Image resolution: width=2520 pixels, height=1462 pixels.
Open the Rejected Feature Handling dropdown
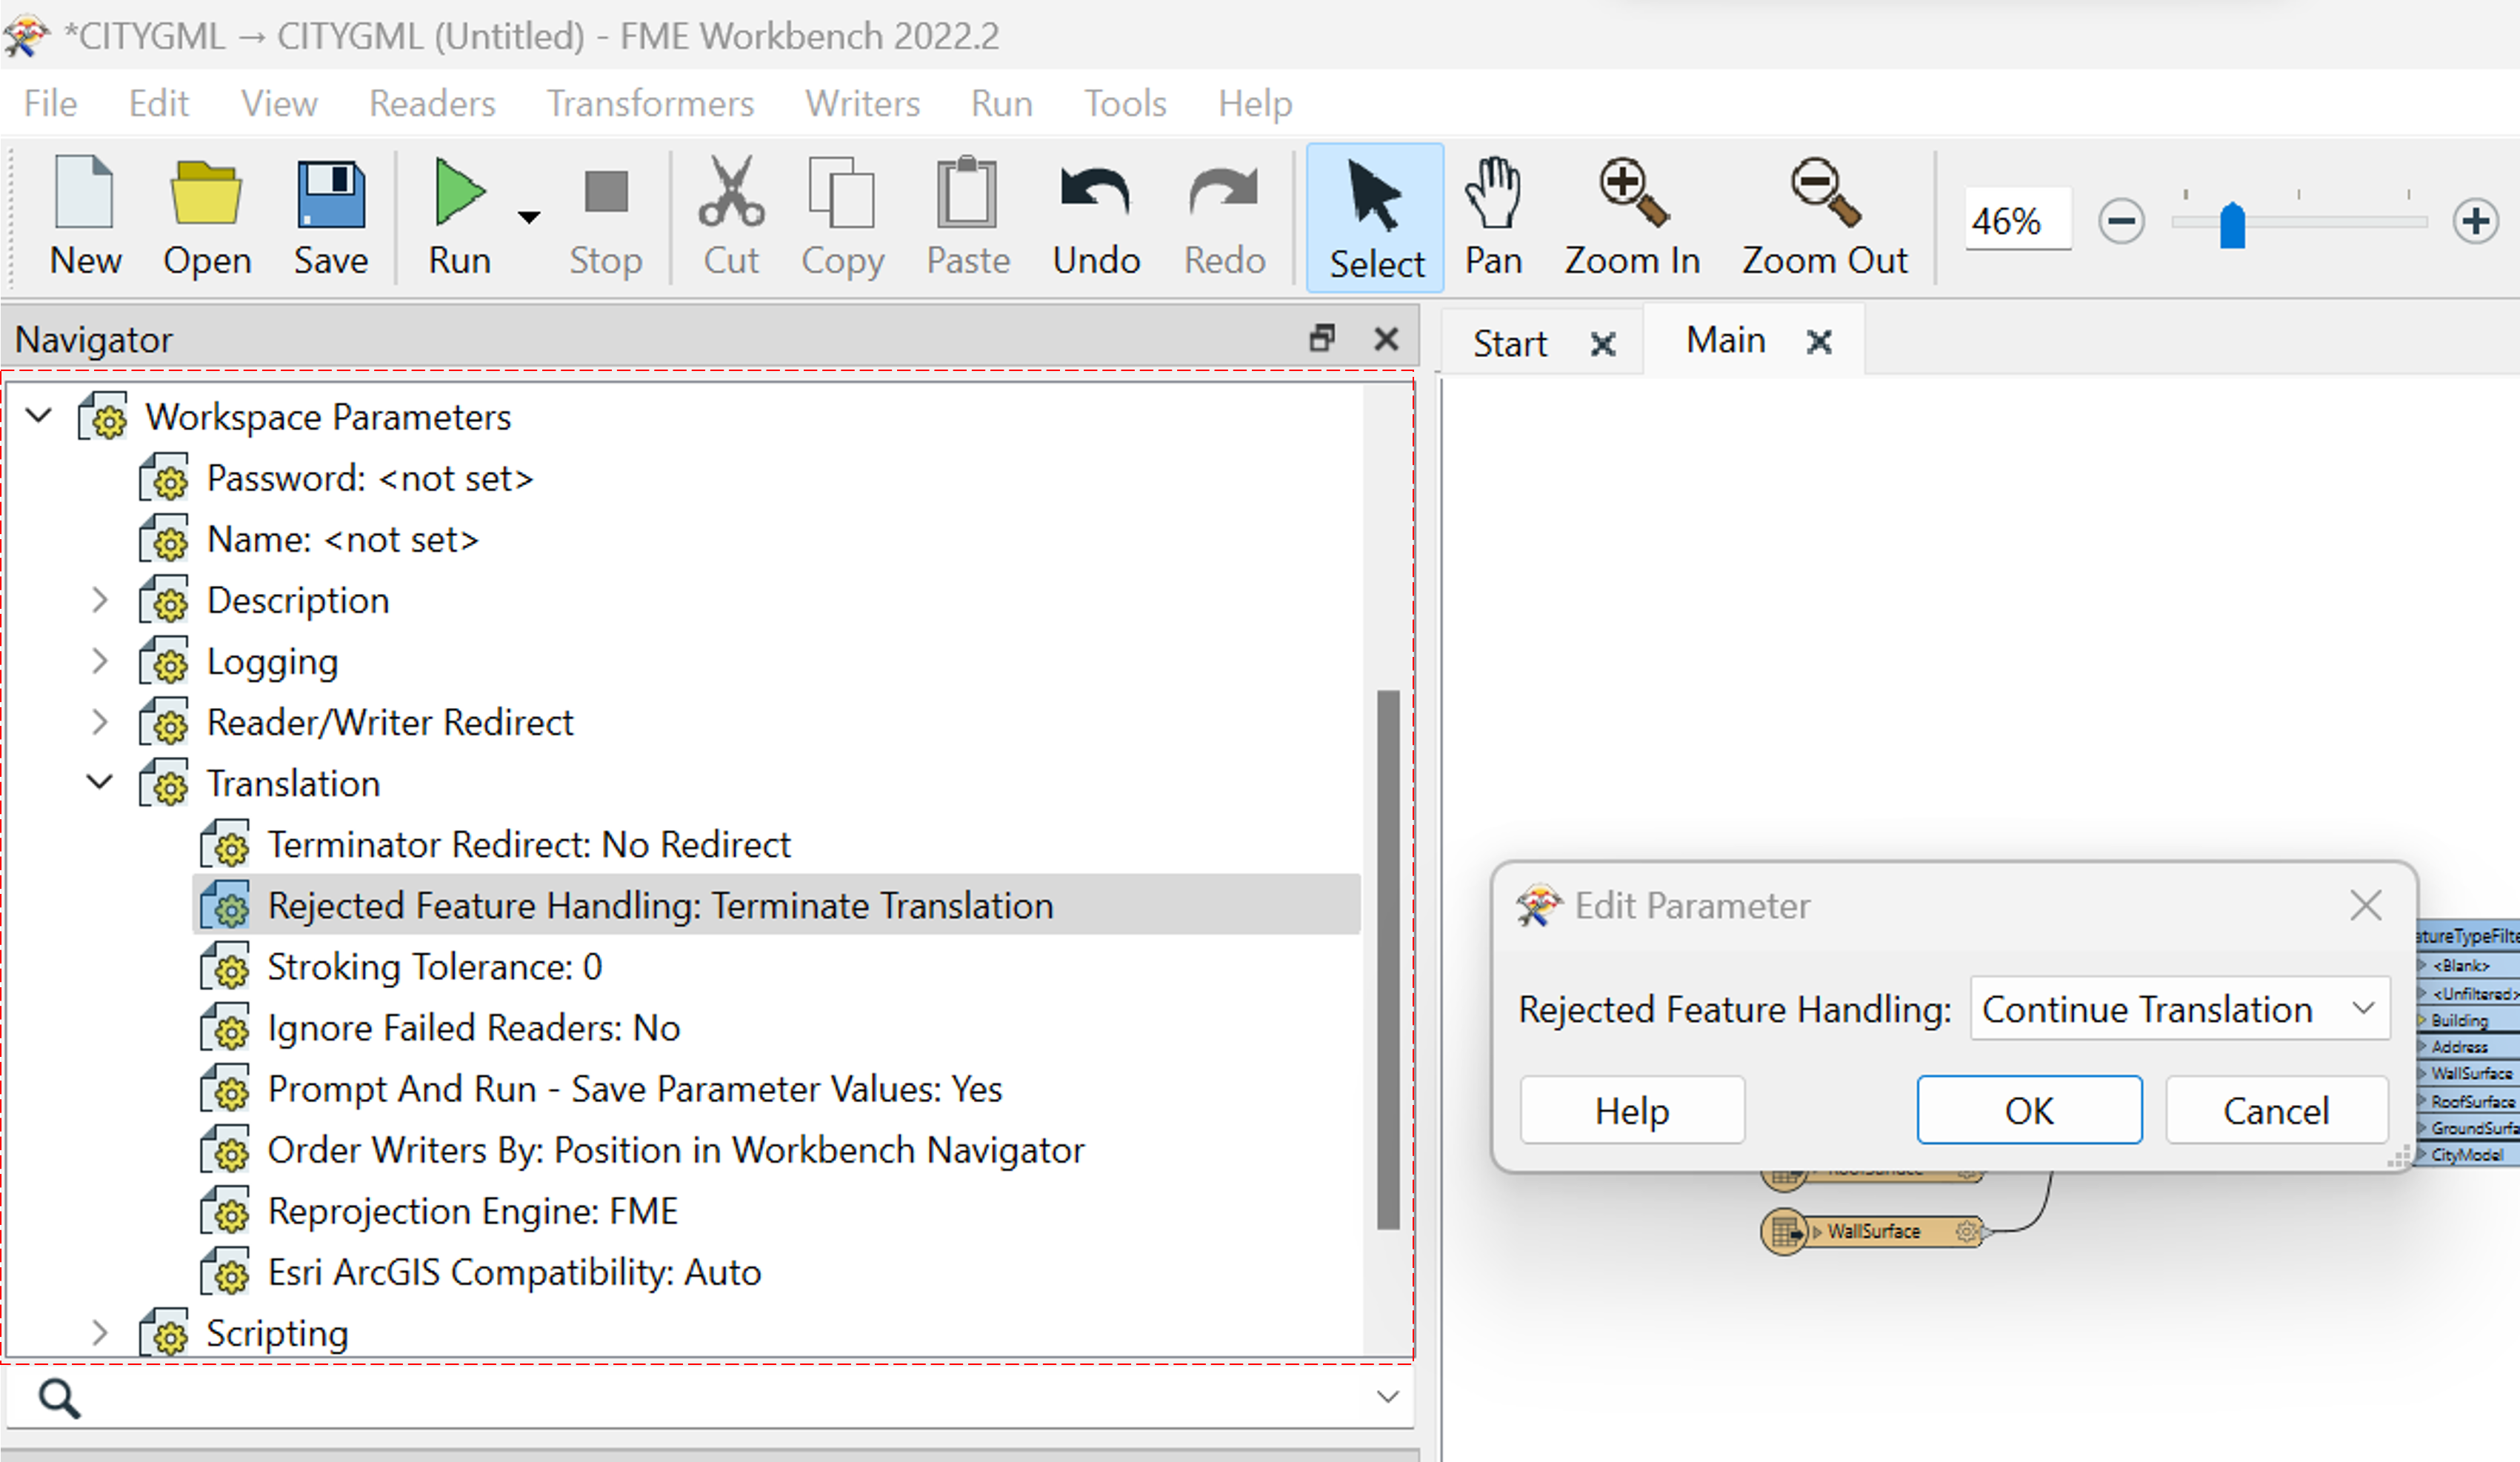pyautogui.click(x=2180, y=1009)
